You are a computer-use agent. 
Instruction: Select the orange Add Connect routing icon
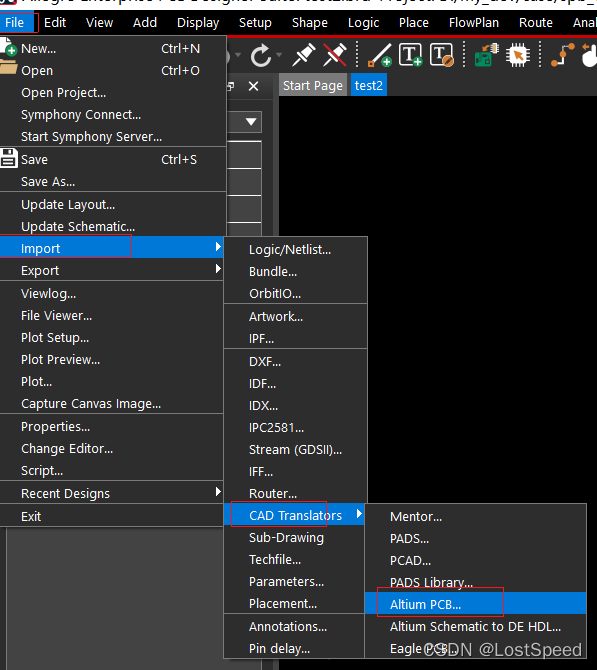pyautogui.click(x=562, y=55)
